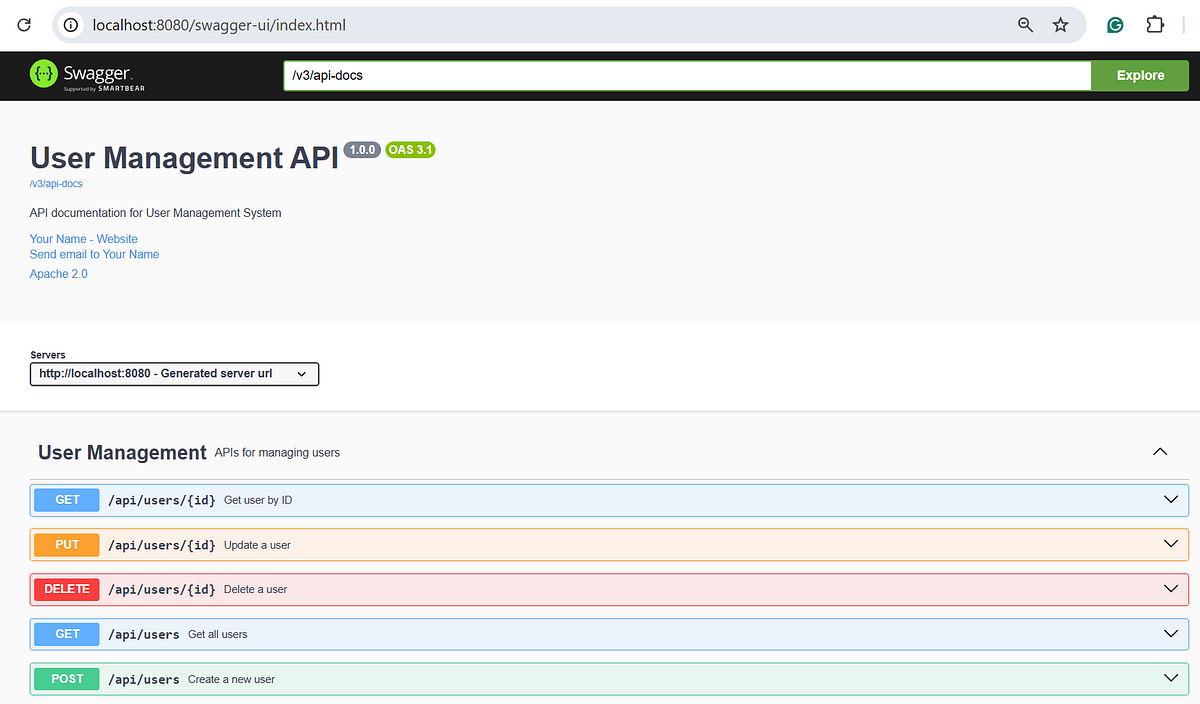Click the POST badge for Create a new user
Image resolution: width=1200 pixels, height=704 pixels.
point(66,678)
